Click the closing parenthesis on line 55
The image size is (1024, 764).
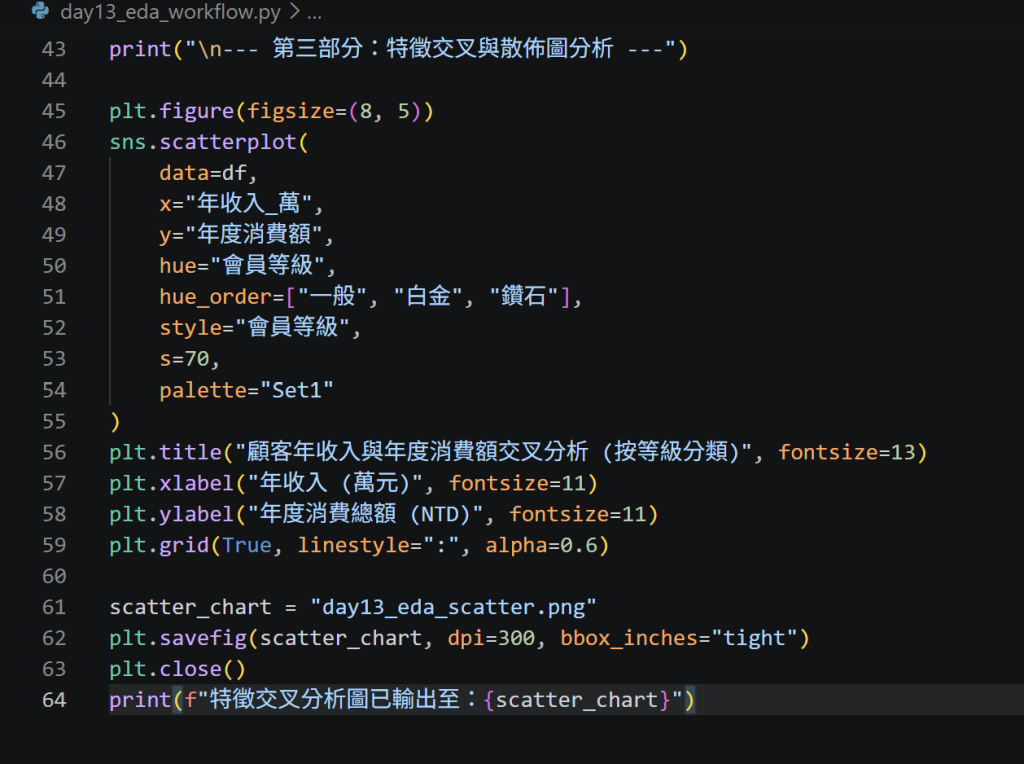(115, 422)
